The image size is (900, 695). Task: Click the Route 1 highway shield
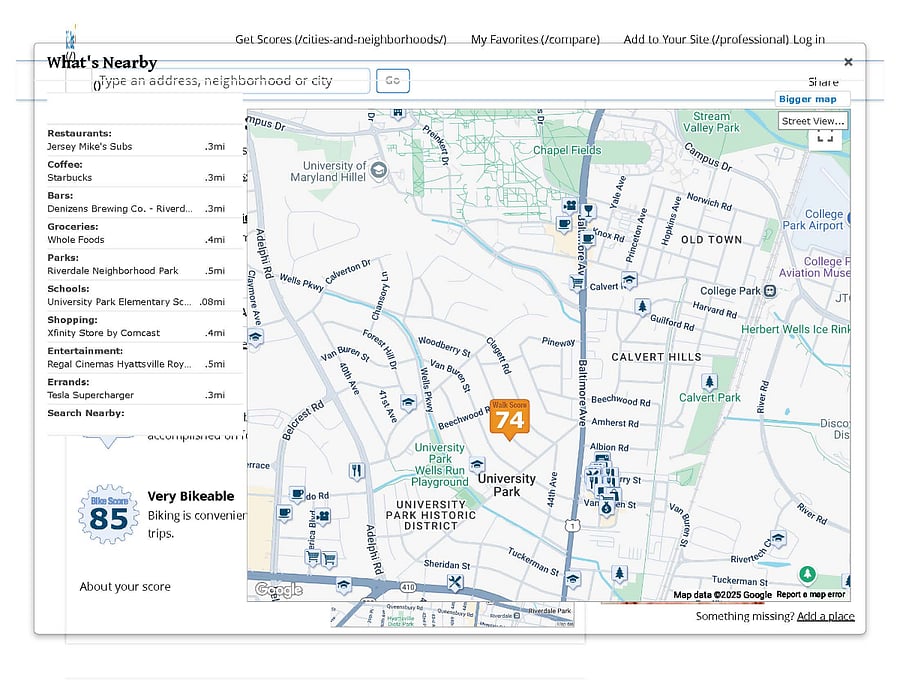click(x=572, y=525)
